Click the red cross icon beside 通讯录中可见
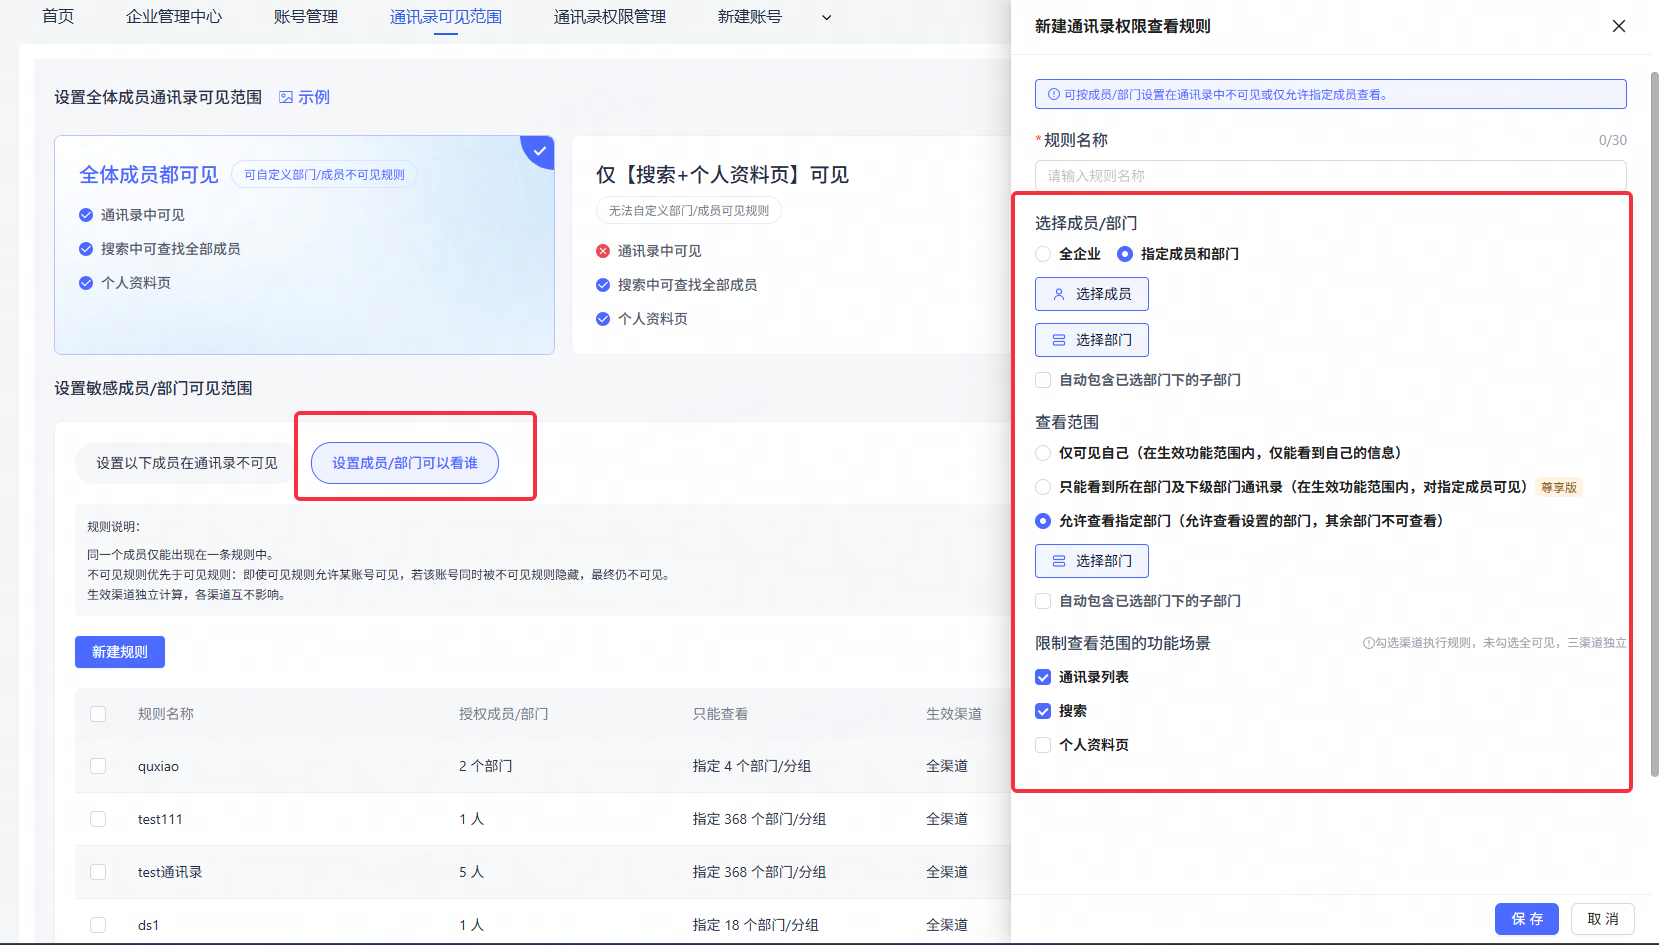The image size is (1659, 945). tap(603, 251)
